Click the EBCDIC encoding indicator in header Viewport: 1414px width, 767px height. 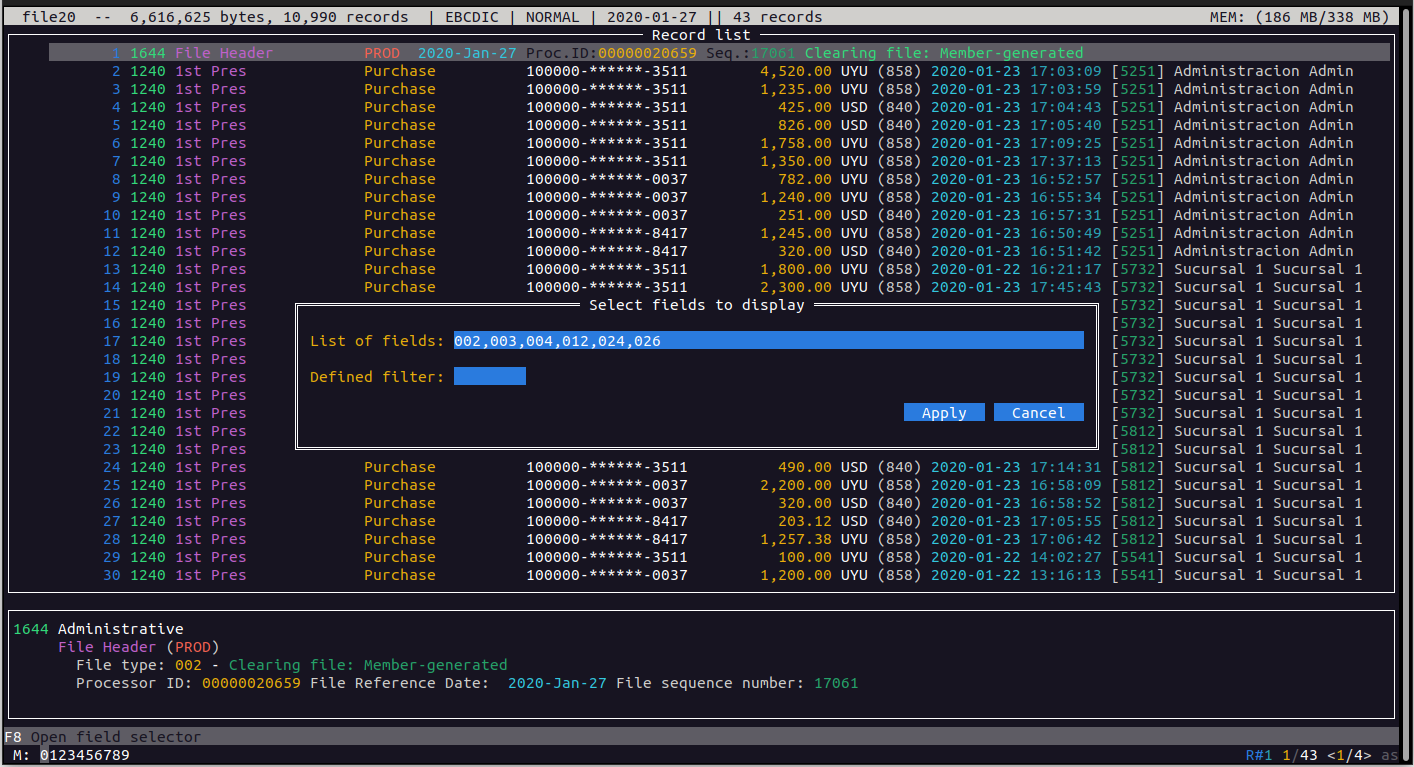(x=471, y=17)
